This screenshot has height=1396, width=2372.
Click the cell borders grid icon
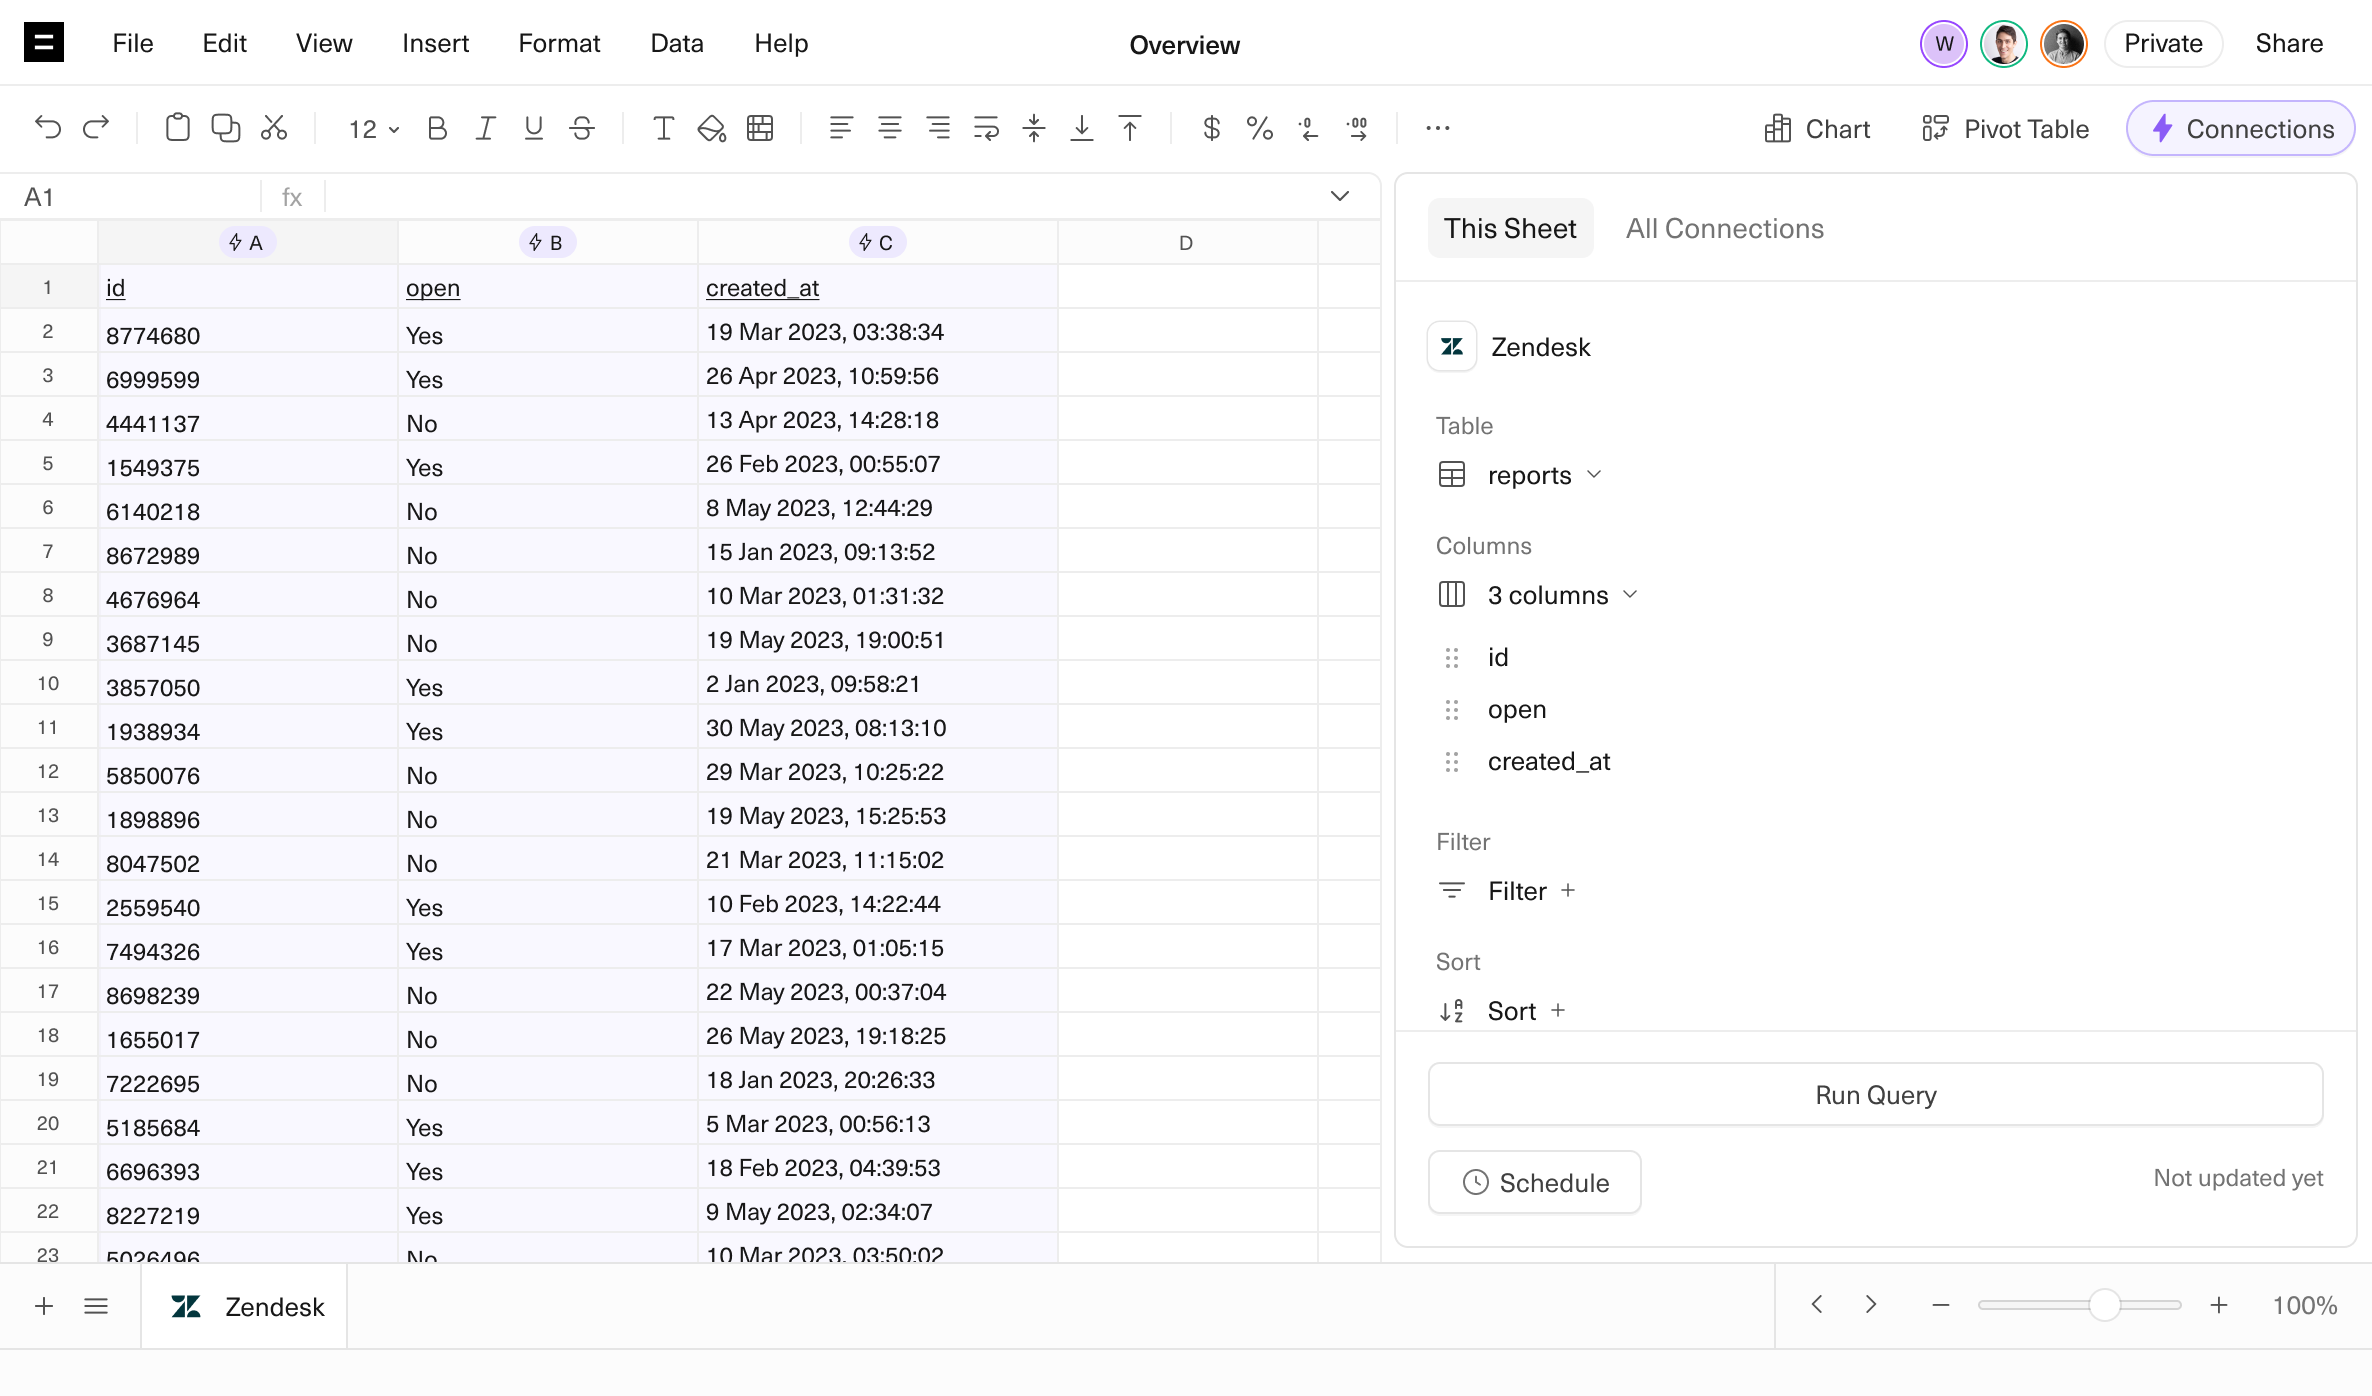[760, 128]
